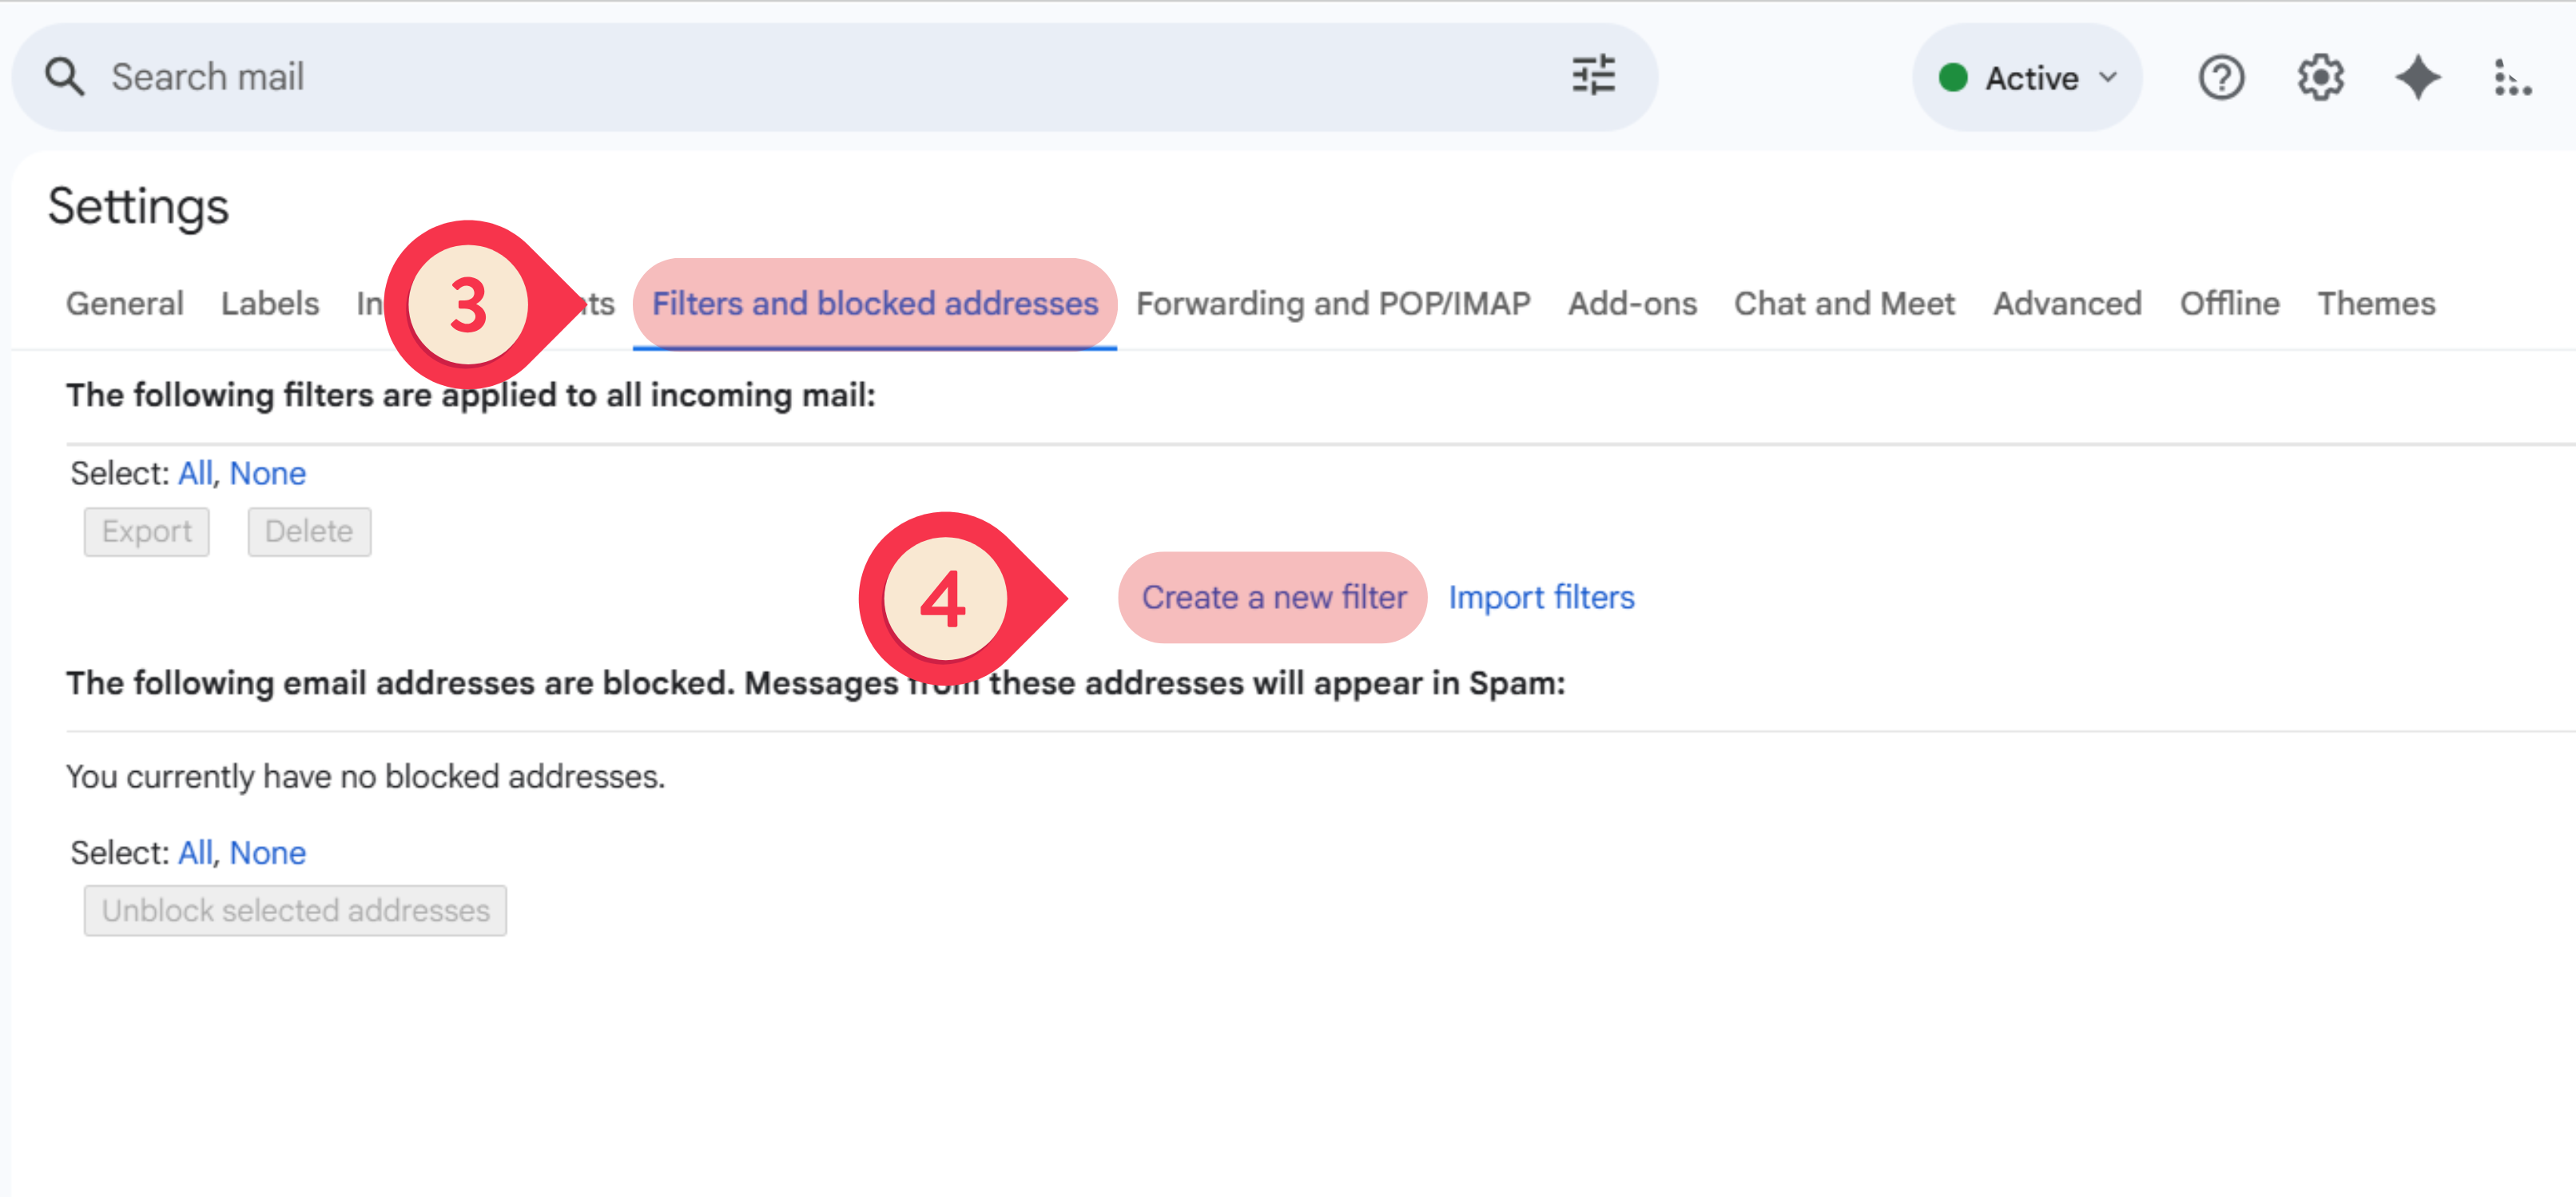The image size is (2576, 1197).
Task: Click the Export filters button
Action: [x=147, y=531]
